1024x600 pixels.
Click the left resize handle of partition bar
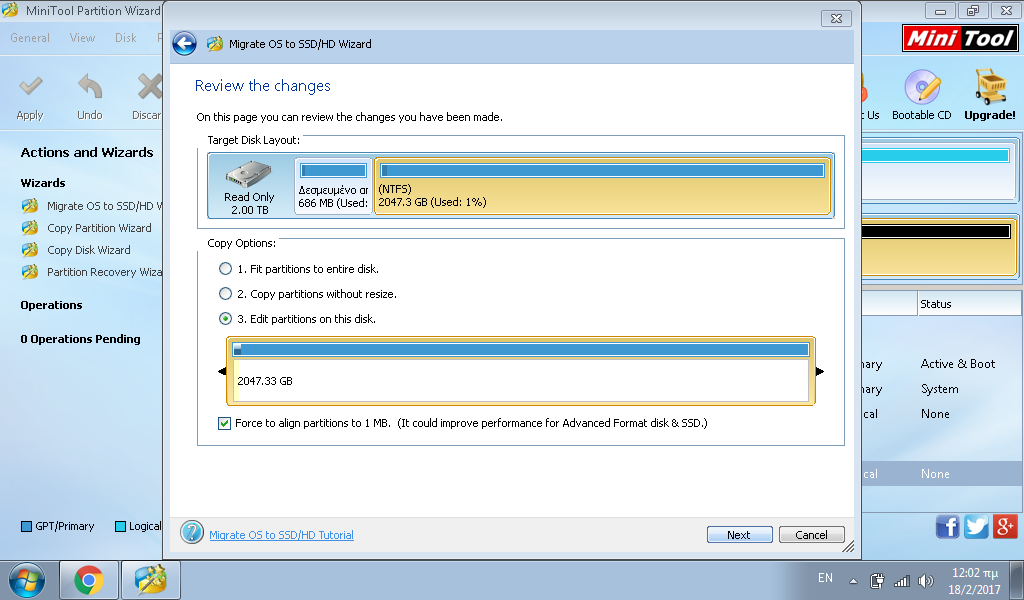222,371
